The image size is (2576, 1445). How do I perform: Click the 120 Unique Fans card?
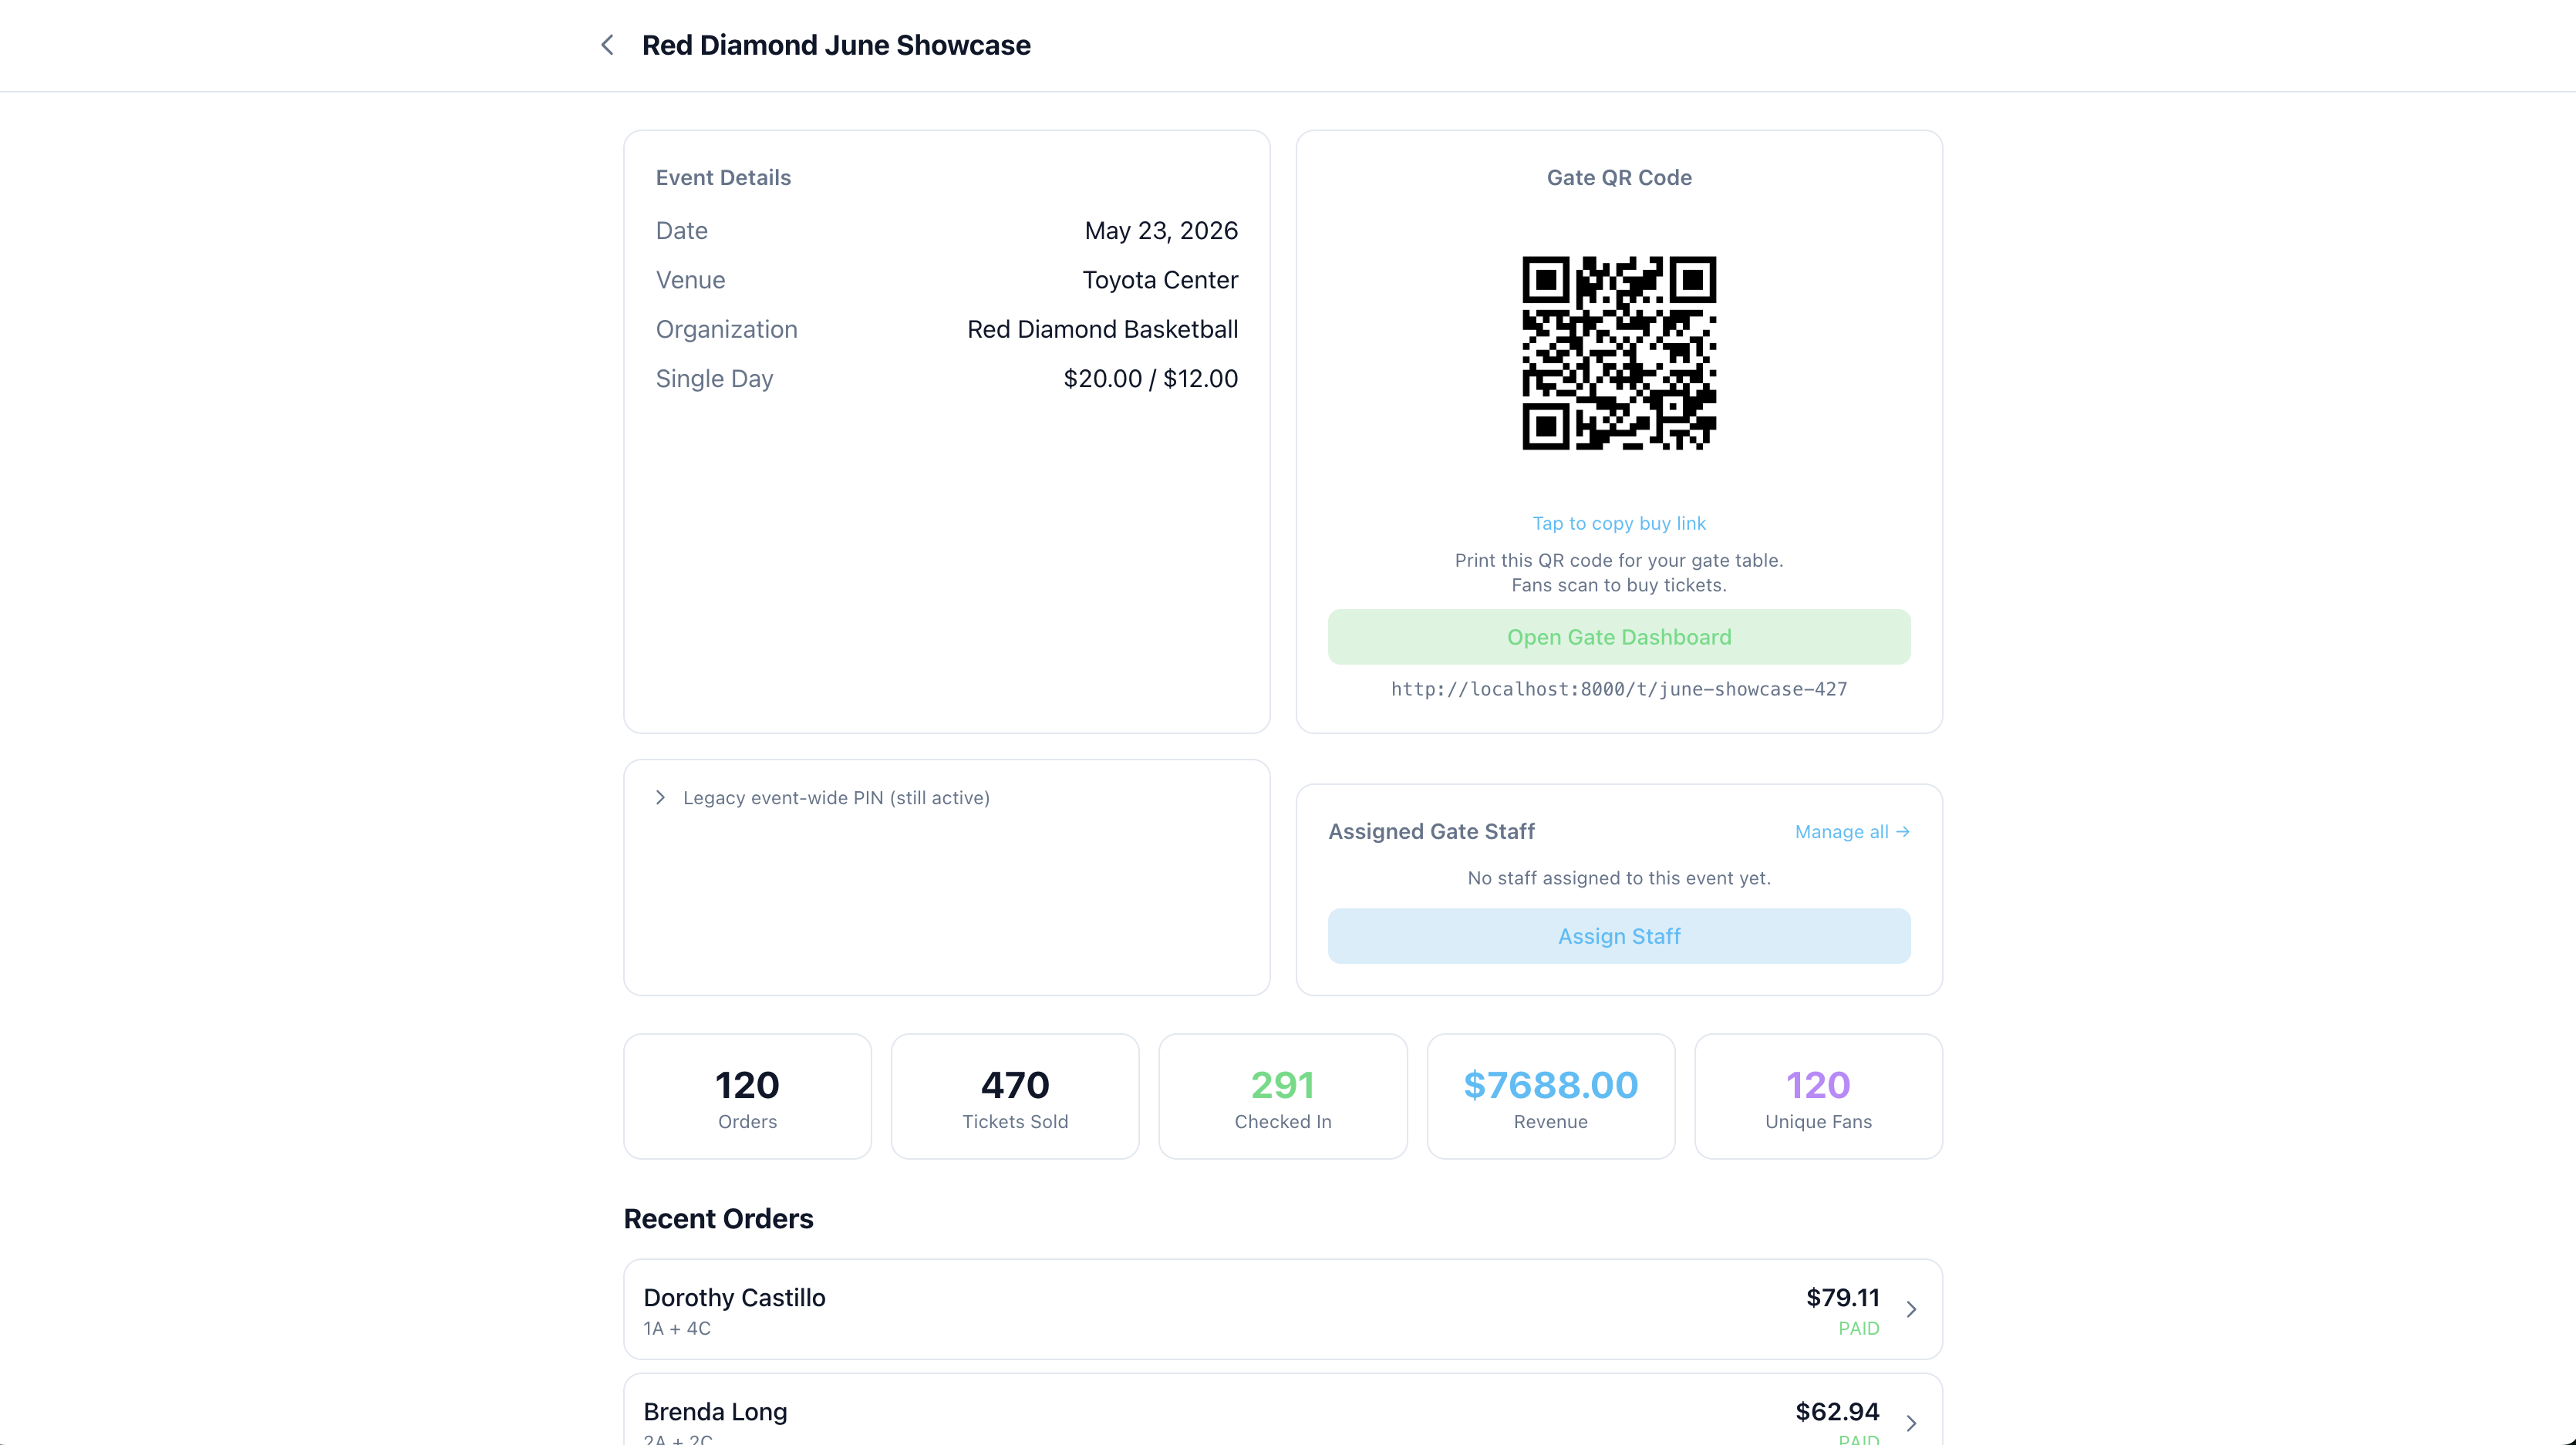coord(1818,1097)
